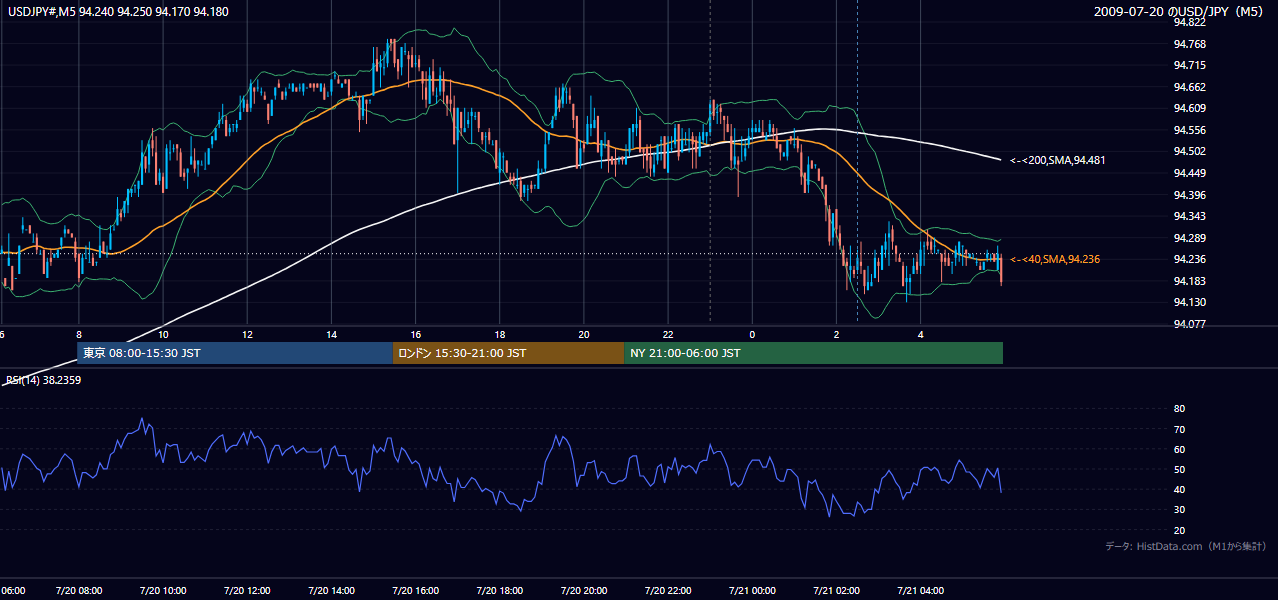Click the Tokyo 08:00-15:30 JST session bar
The width and height of the screenshot is (1278, 600).
(235, 353)
